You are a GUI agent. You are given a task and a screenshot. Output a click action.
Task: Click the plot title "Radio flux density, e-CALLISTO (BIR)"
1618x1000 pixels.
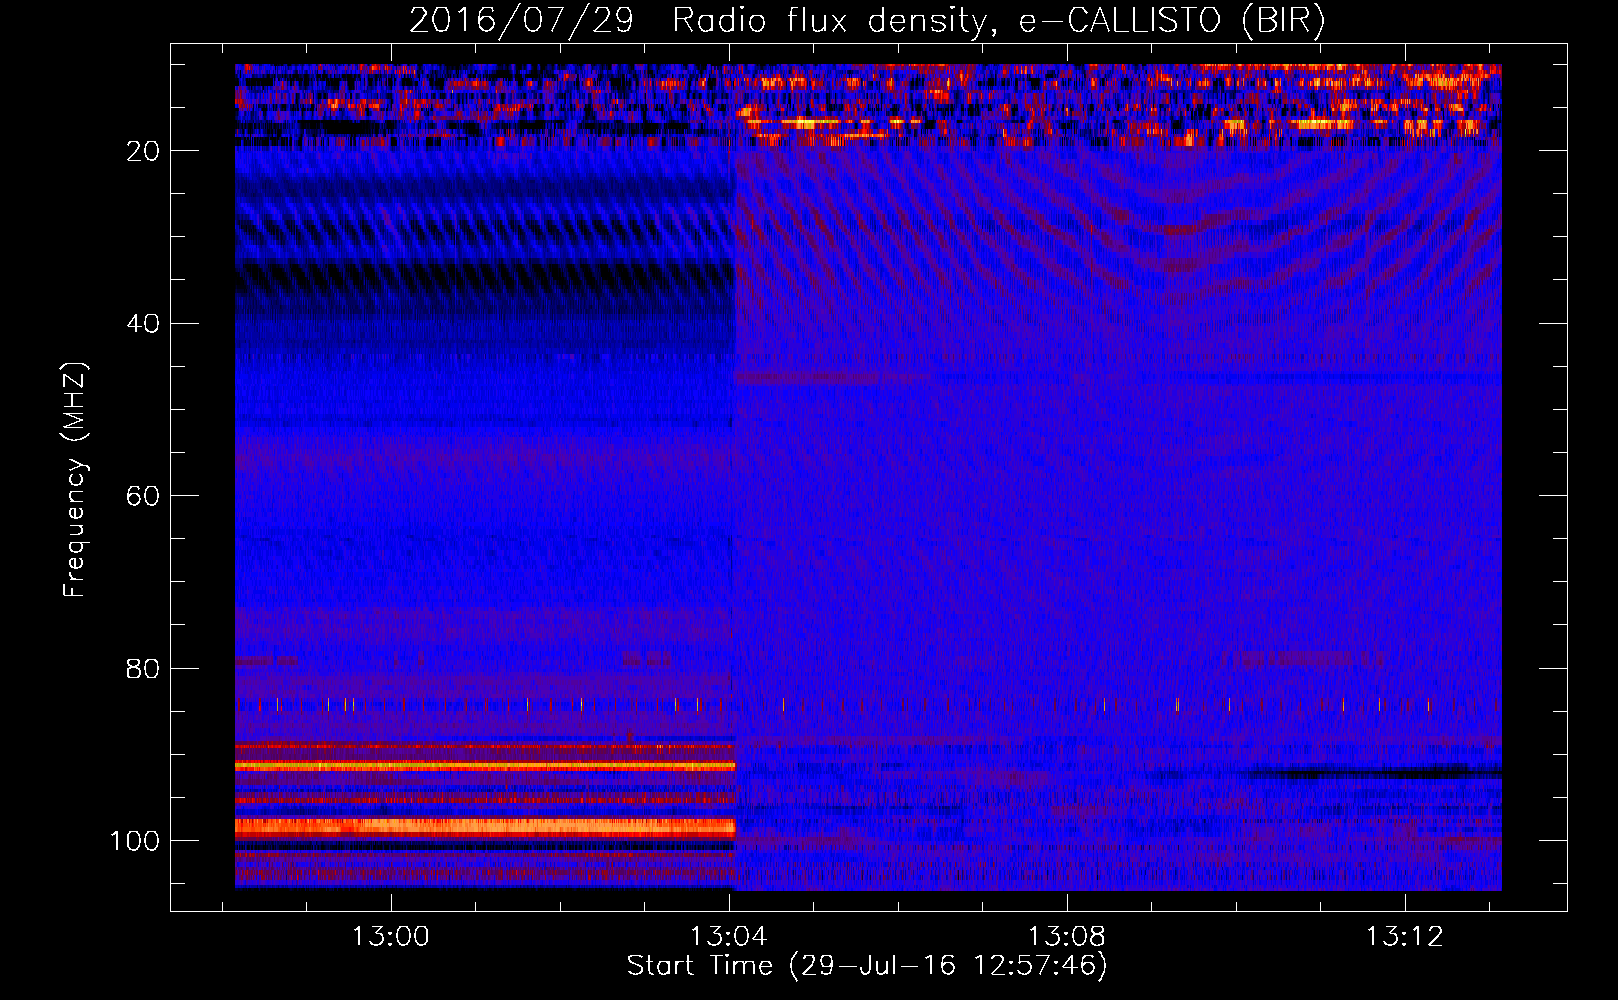pos(998,21)
